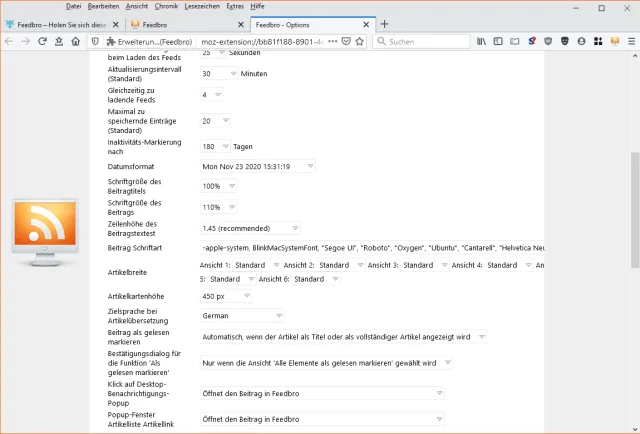Viewport: 640px width, 434px height.
Task: Click the moz-extension URL address field
Action: (x=263, y=42)
